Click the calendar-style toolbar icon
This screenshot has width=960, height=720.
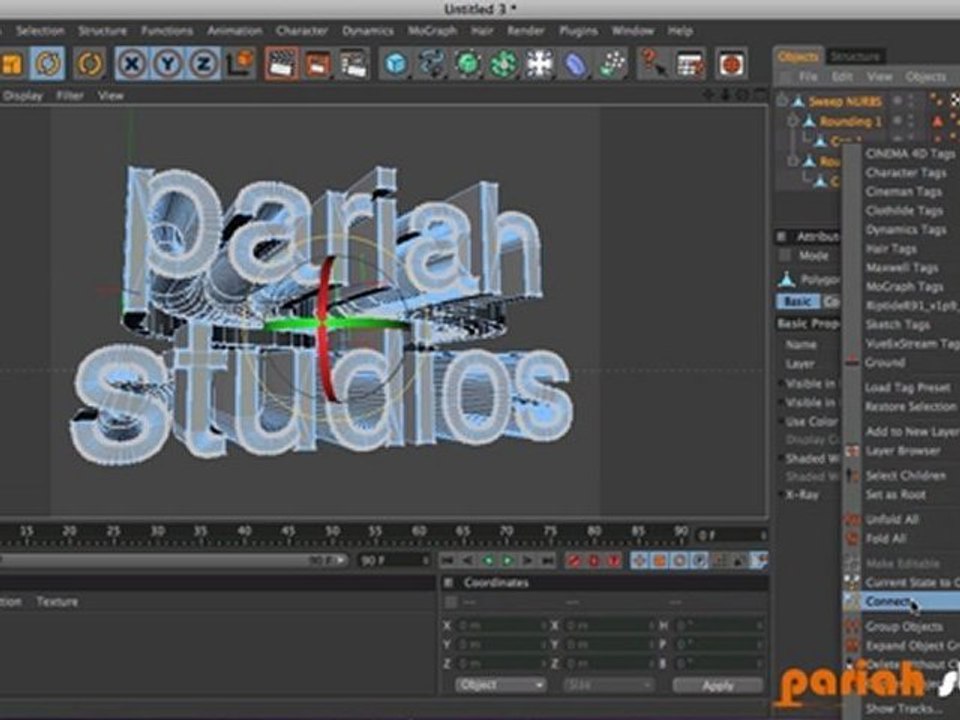(690, 64)
